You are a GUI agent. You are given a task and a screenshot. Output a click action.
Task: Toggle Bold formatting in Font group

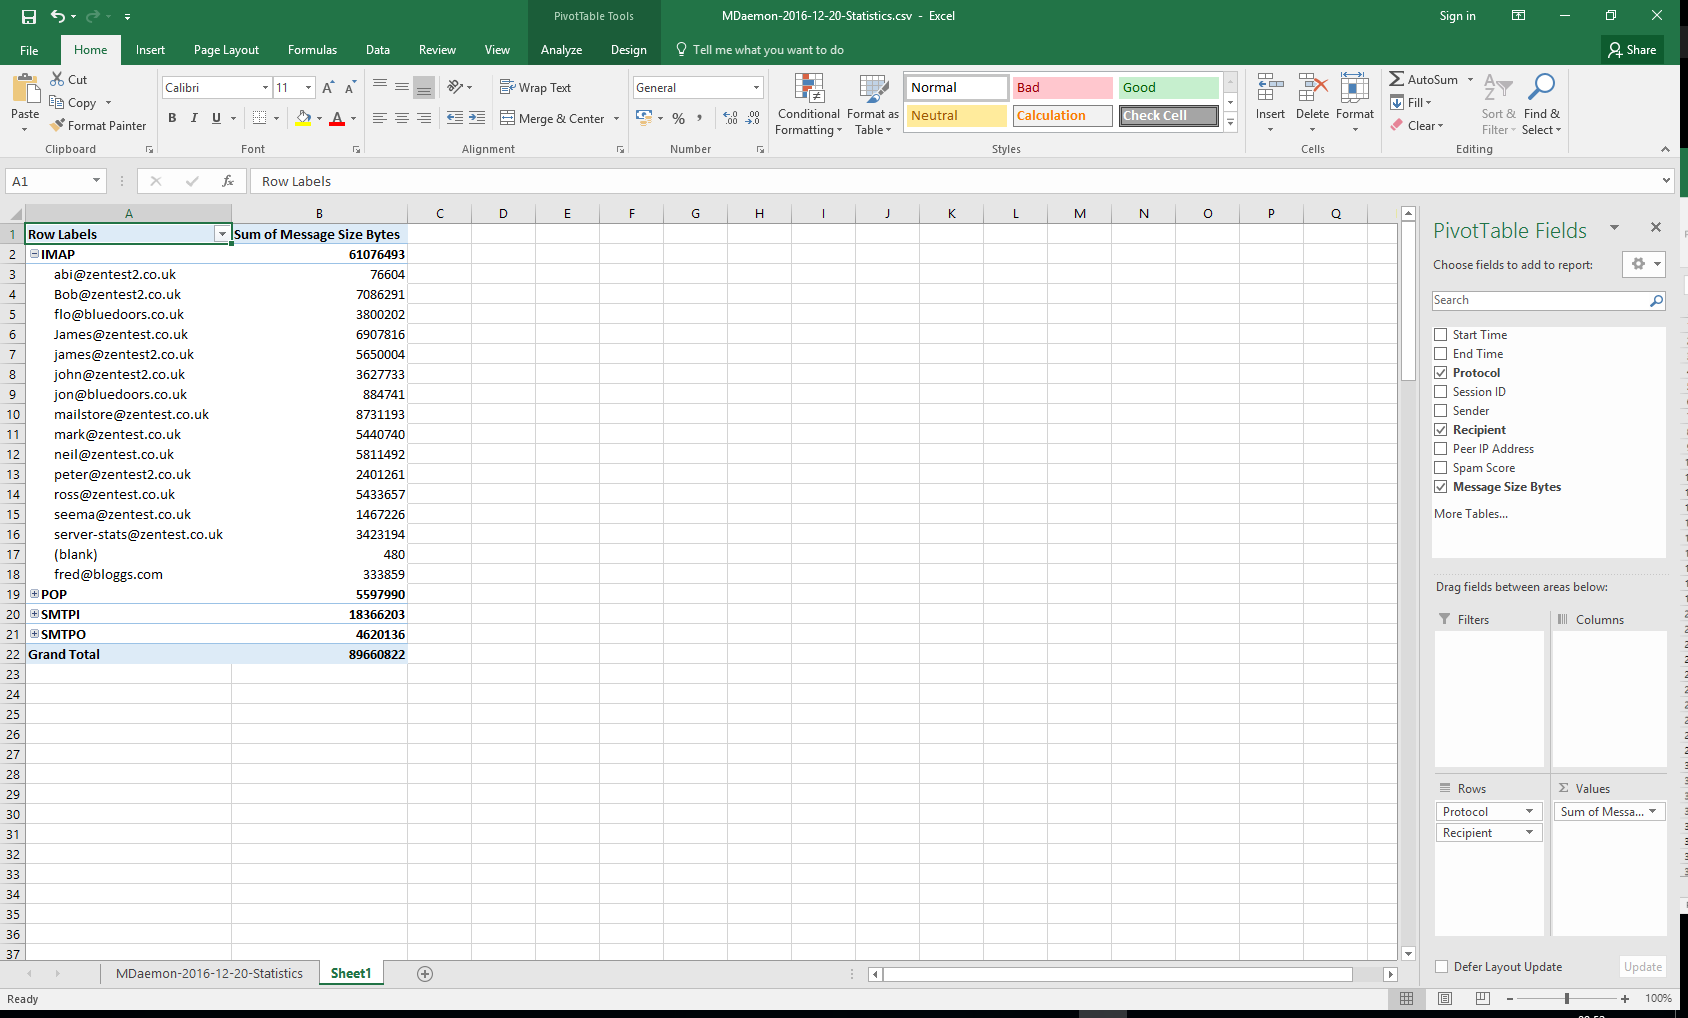tap(172, 118)
